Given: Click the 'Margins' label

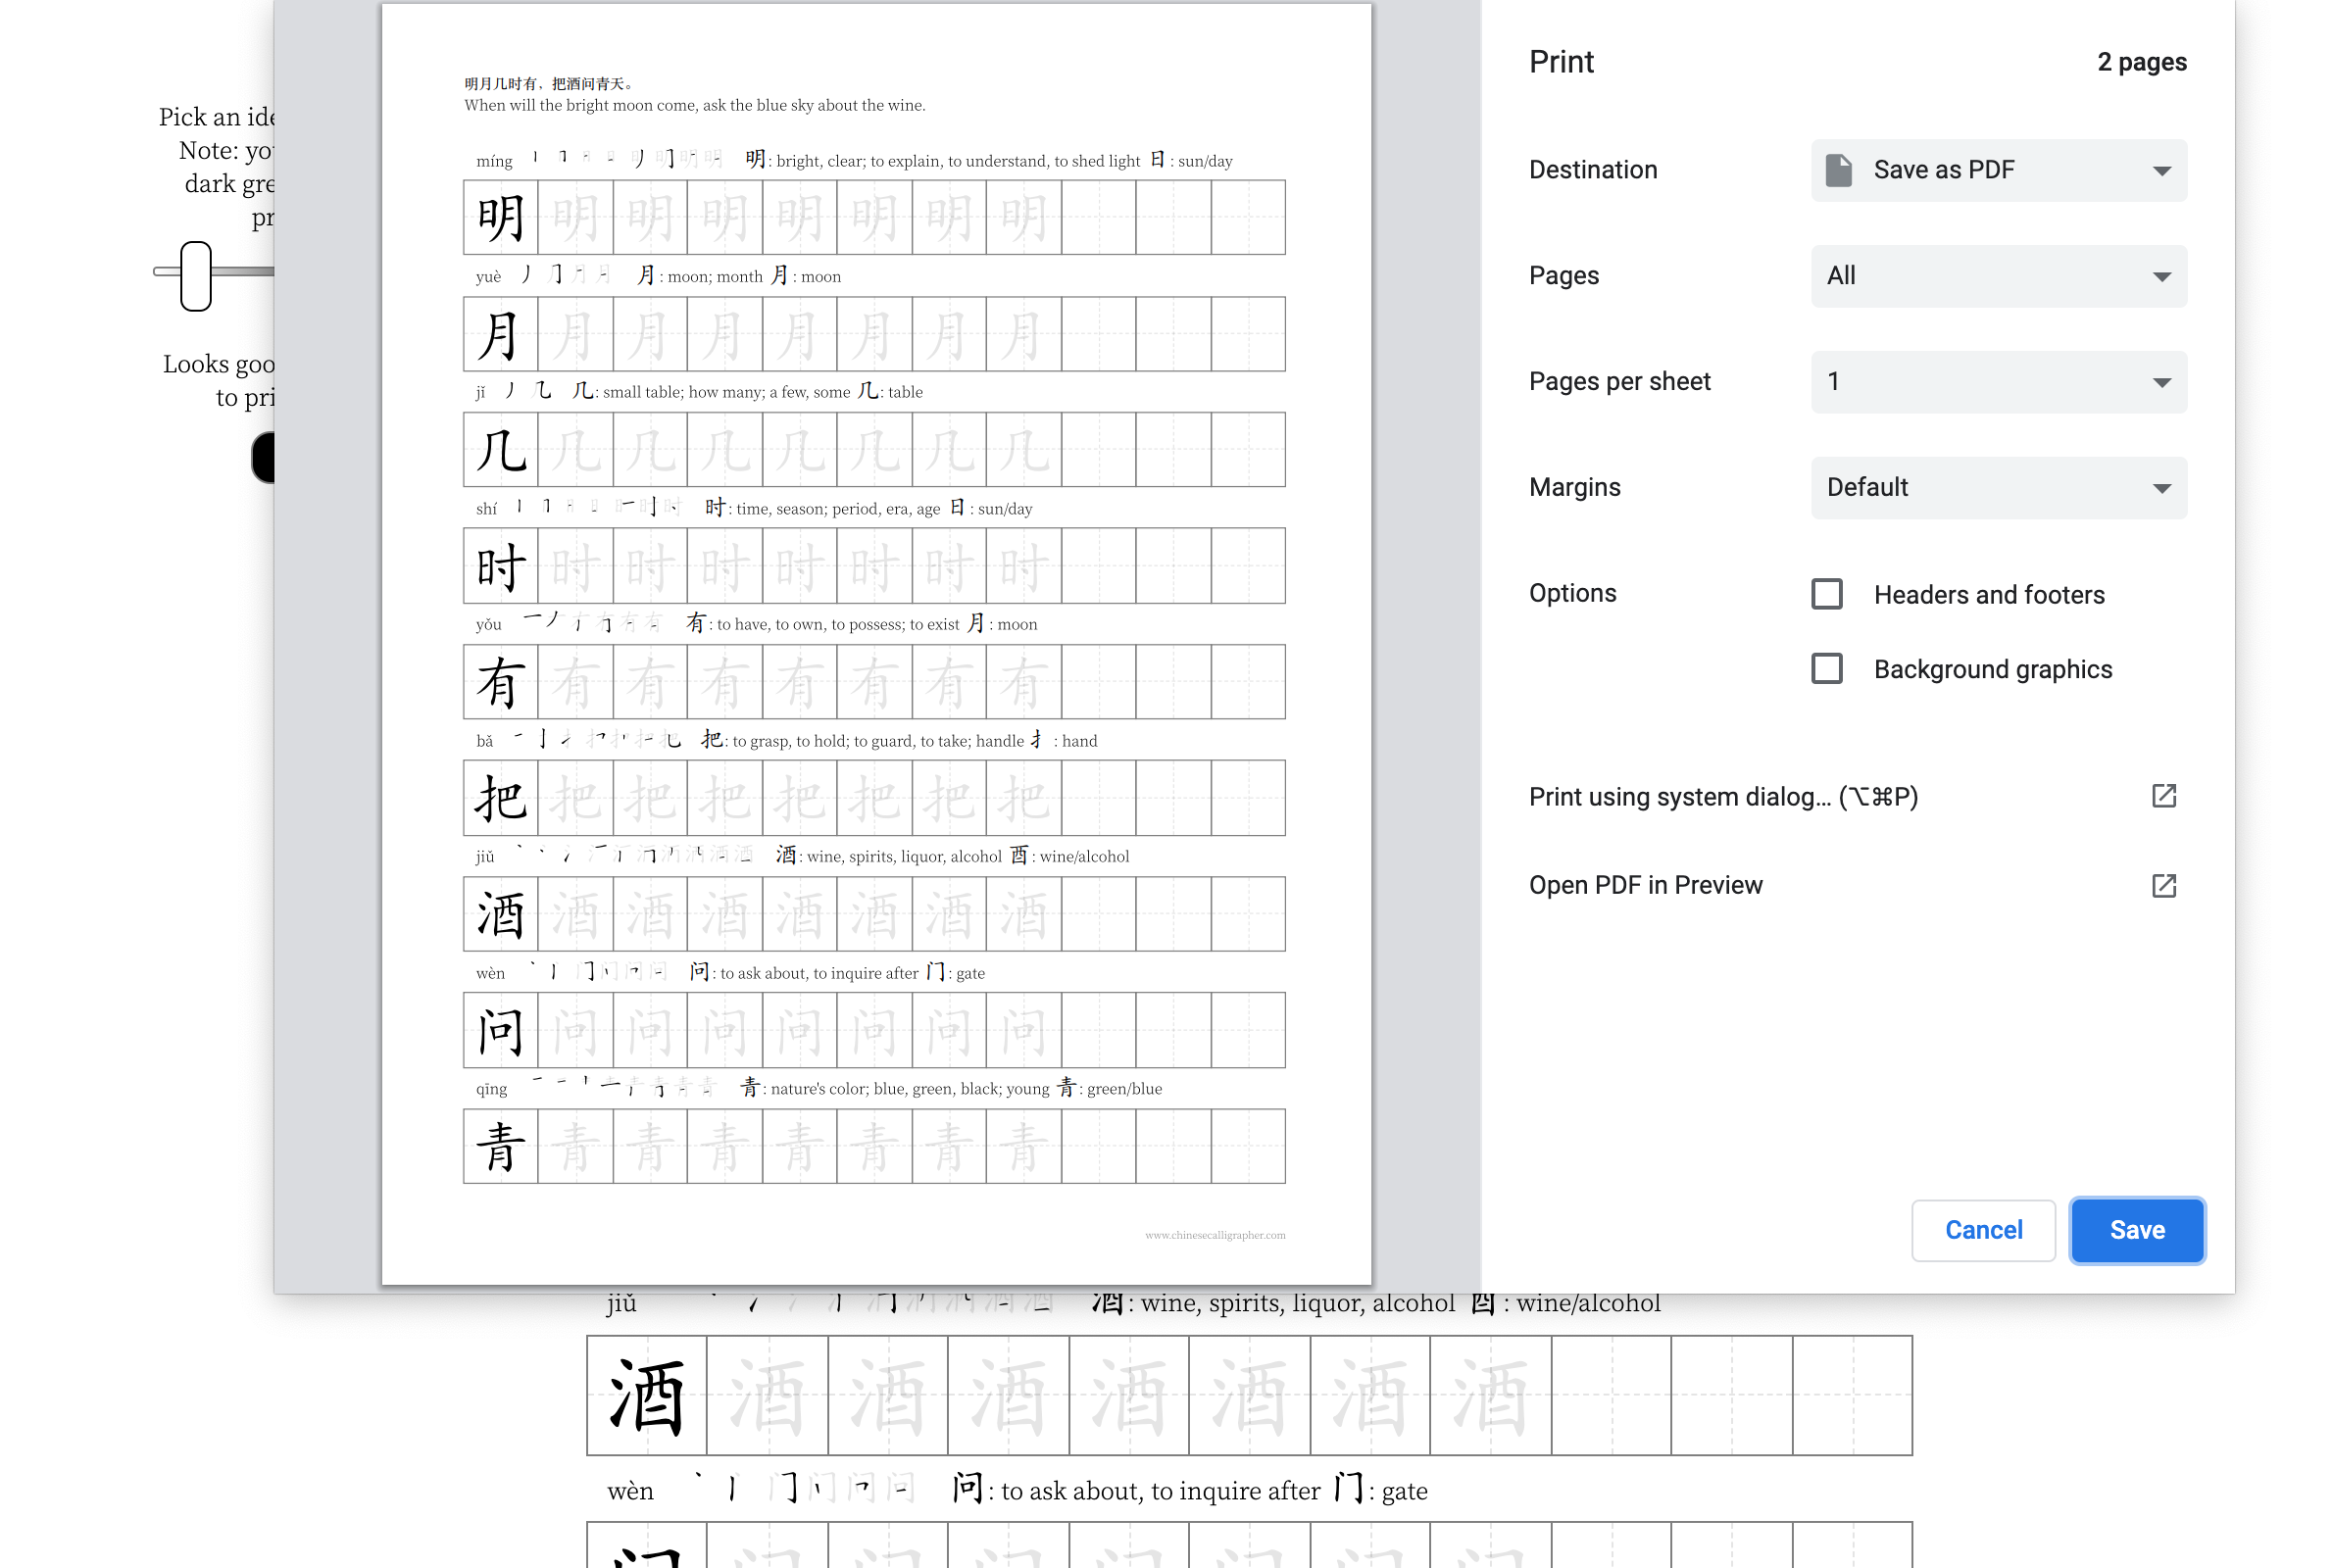Looking at the screenshot, I should click(1574, 487).
